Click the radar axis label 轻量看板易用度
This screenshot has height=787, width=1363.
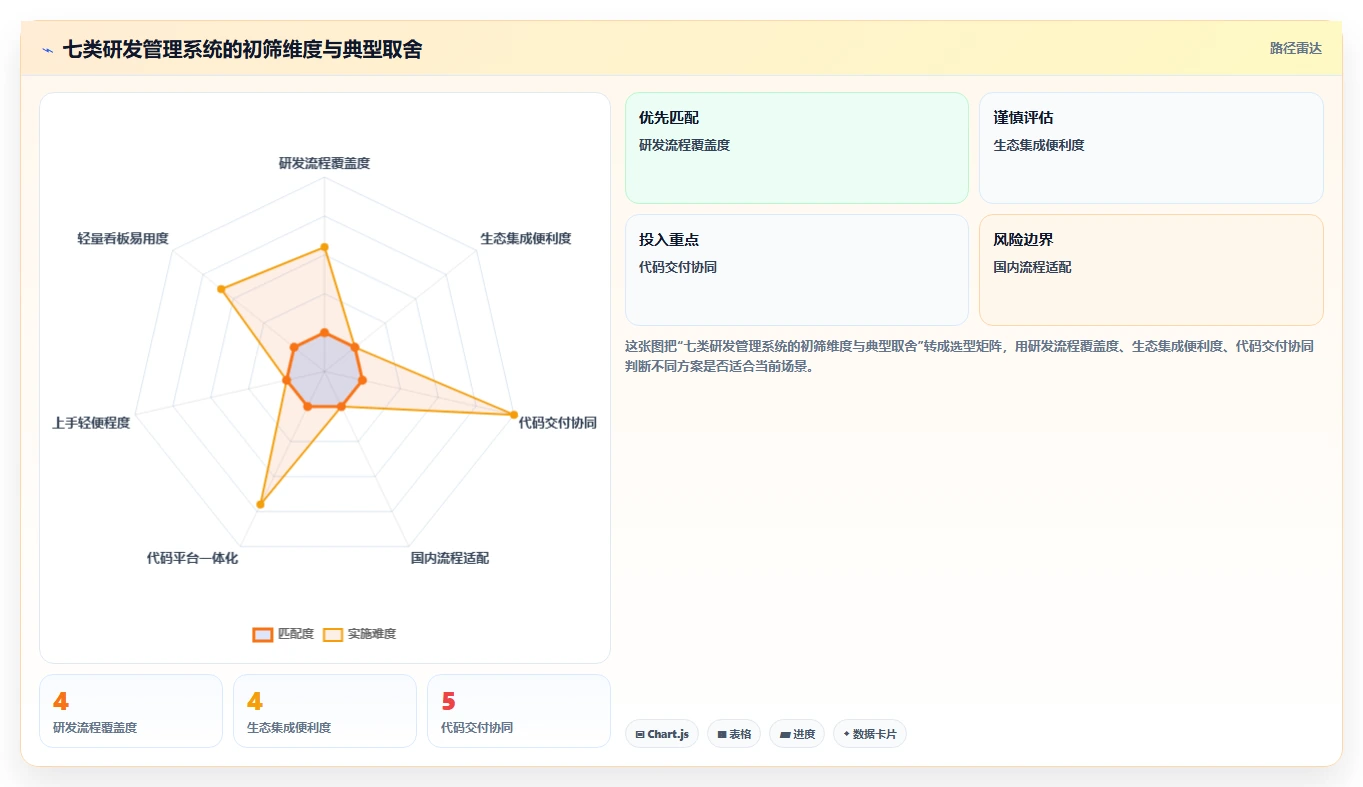[x=123, y=238]
